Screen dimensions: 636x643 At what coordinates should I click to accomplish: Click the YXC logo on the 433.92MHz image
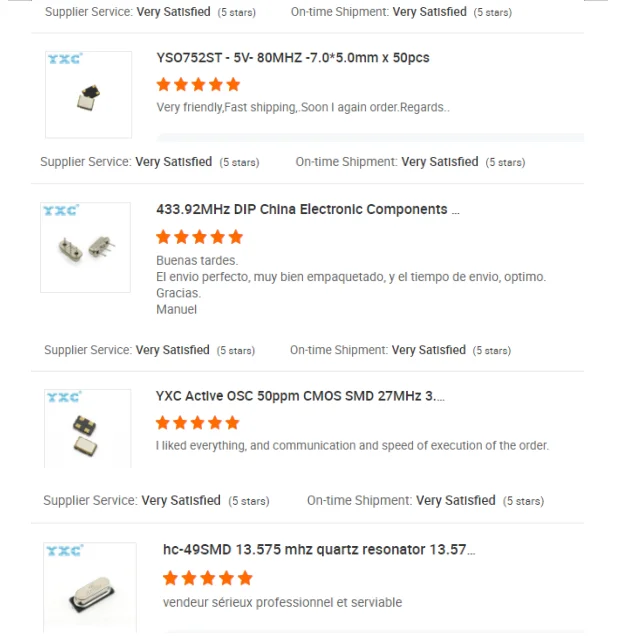pyautogui.click(x=61, y=211)
